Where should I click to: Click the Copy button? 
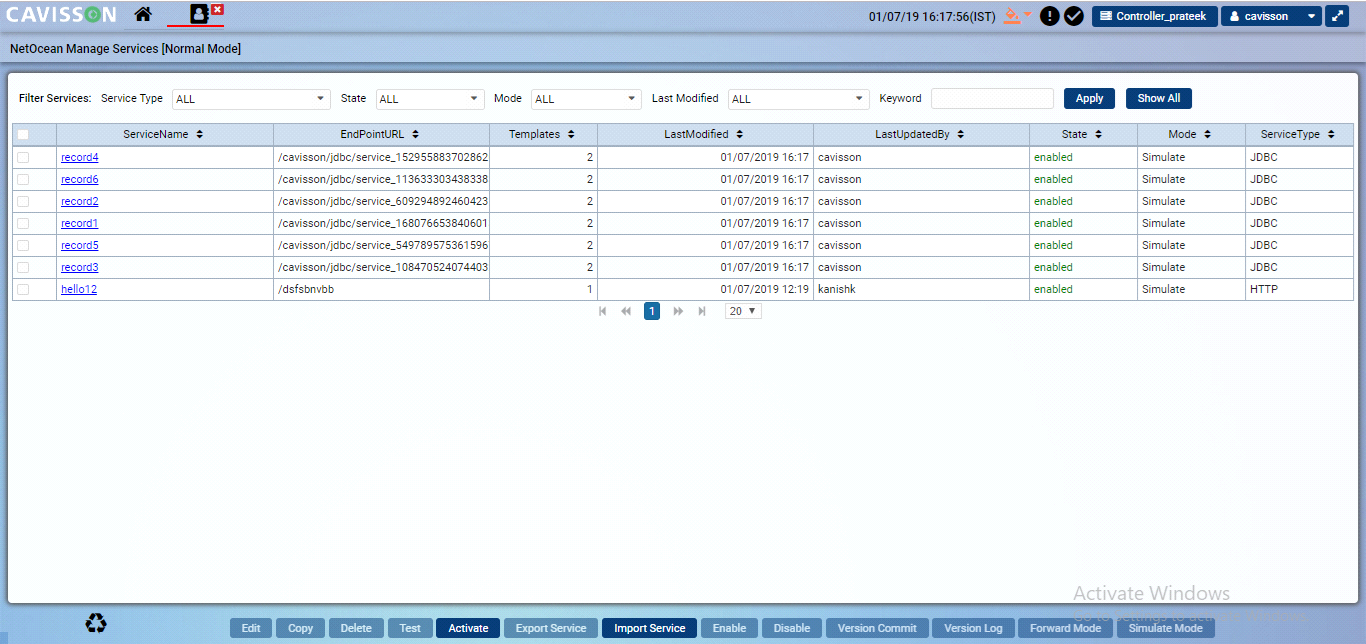click(x=301, y=628)
